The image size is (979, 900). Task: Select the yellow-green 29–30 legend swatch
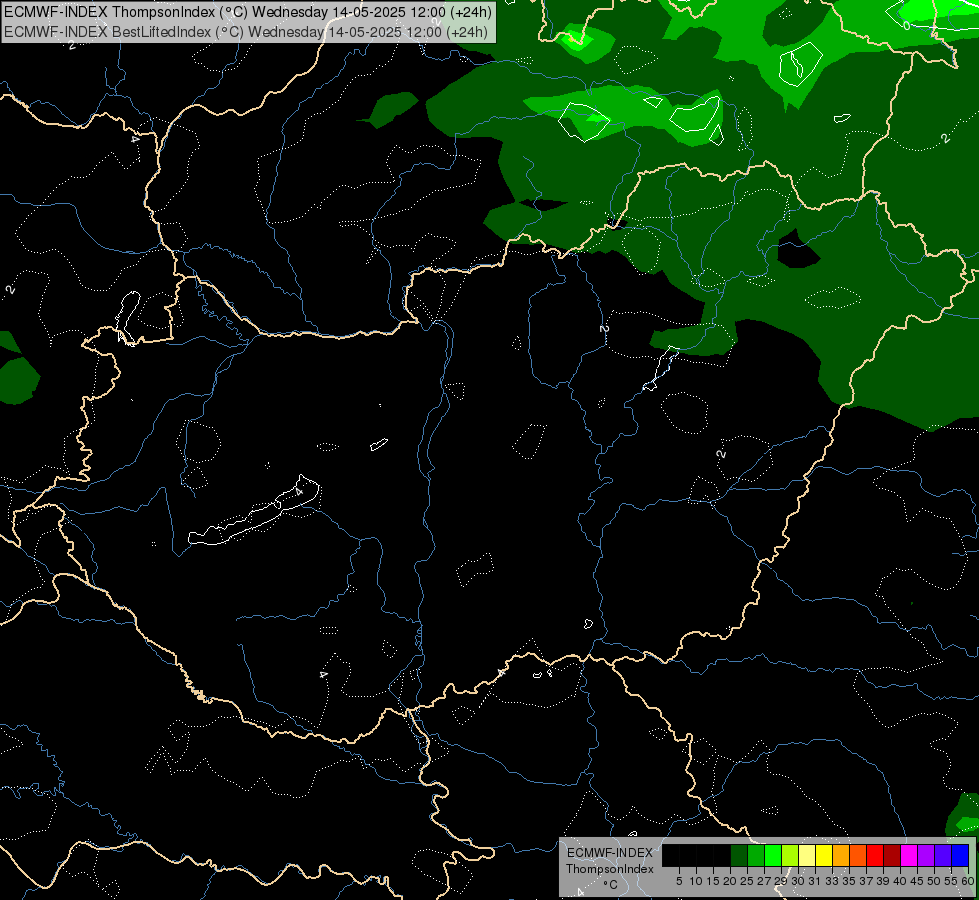click(790, 855)
